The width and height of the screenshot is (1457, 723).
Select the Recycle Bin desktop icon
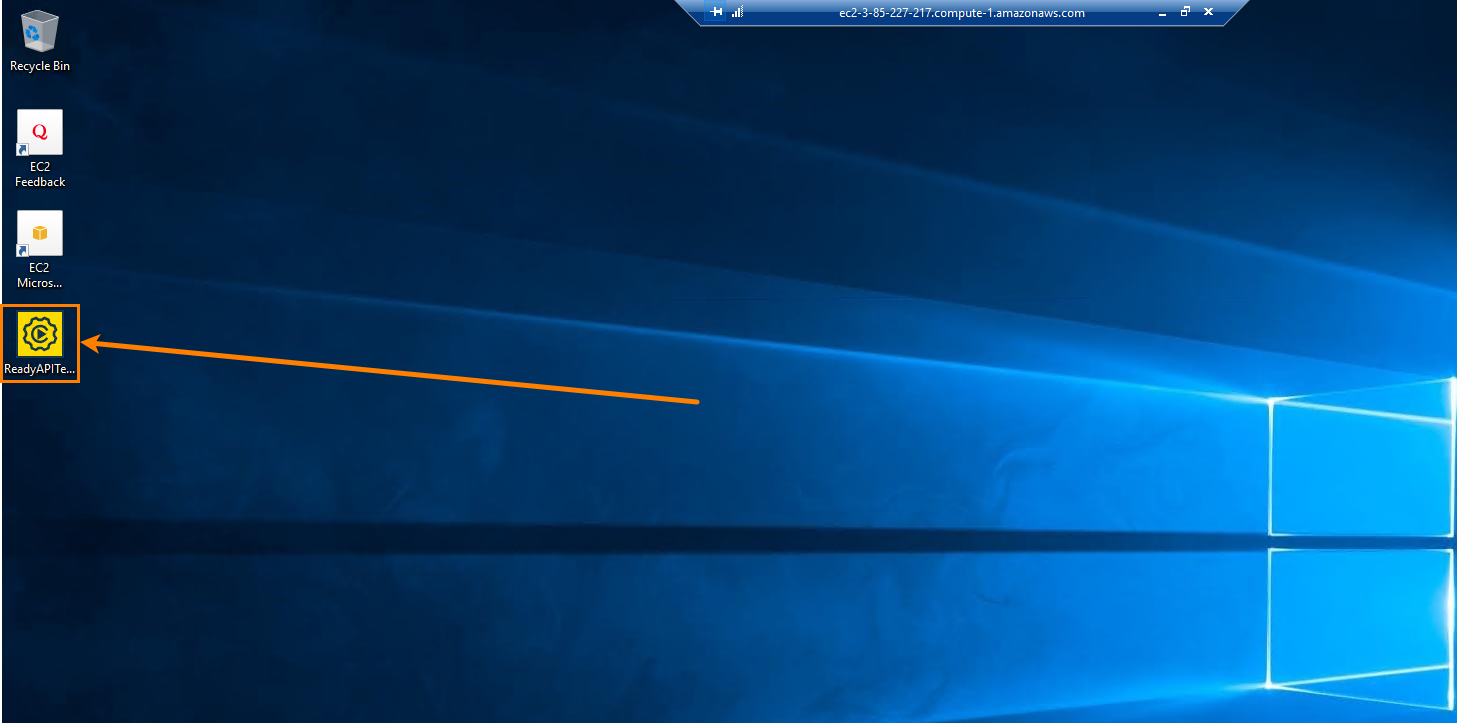[40, 40]
